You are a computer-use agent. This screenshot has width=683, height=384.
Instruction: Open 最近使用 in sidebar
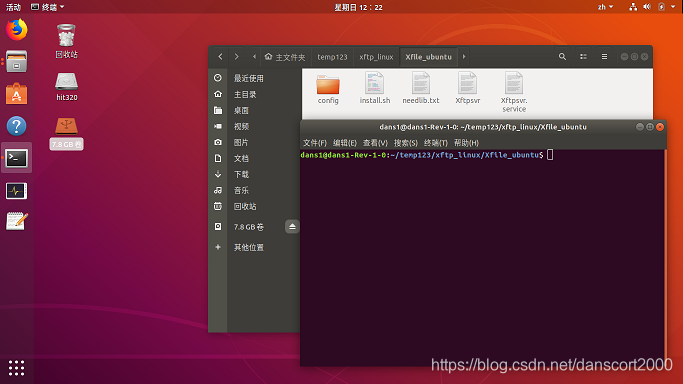[255, 78]
